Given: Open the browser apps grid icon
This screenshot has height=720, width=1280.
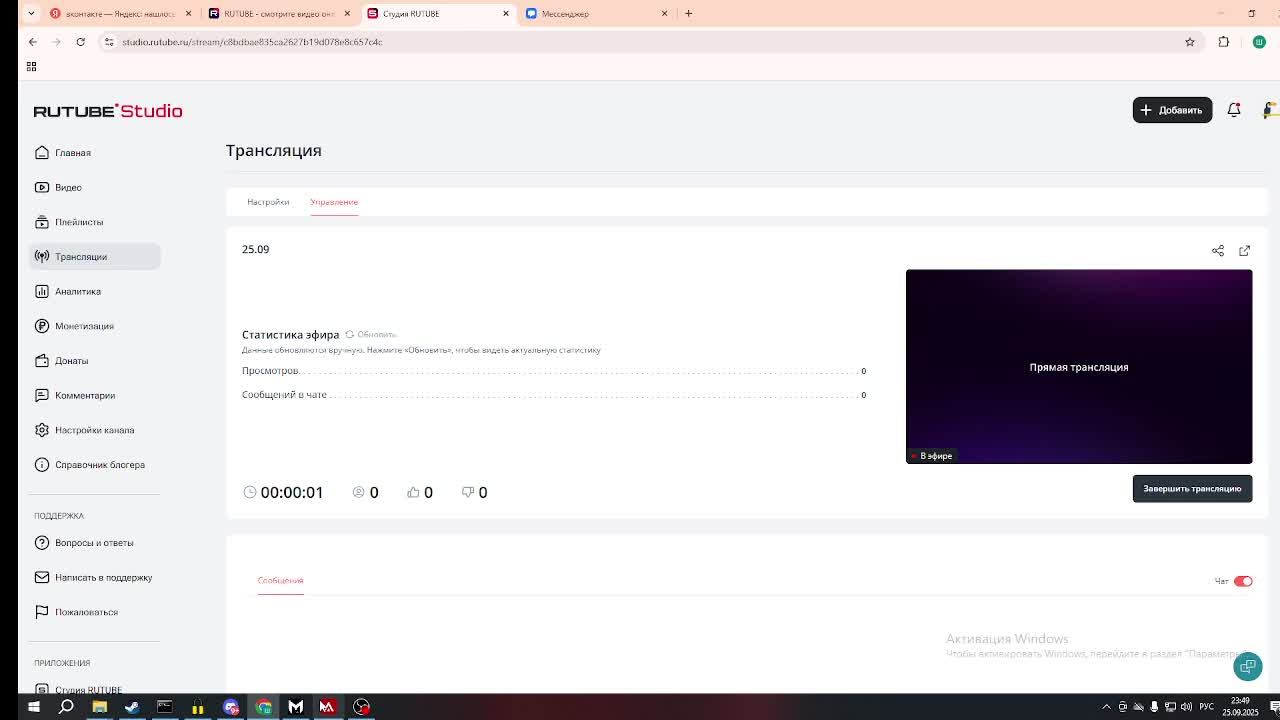Looking at the screenshot, I should tap(31, 66).
